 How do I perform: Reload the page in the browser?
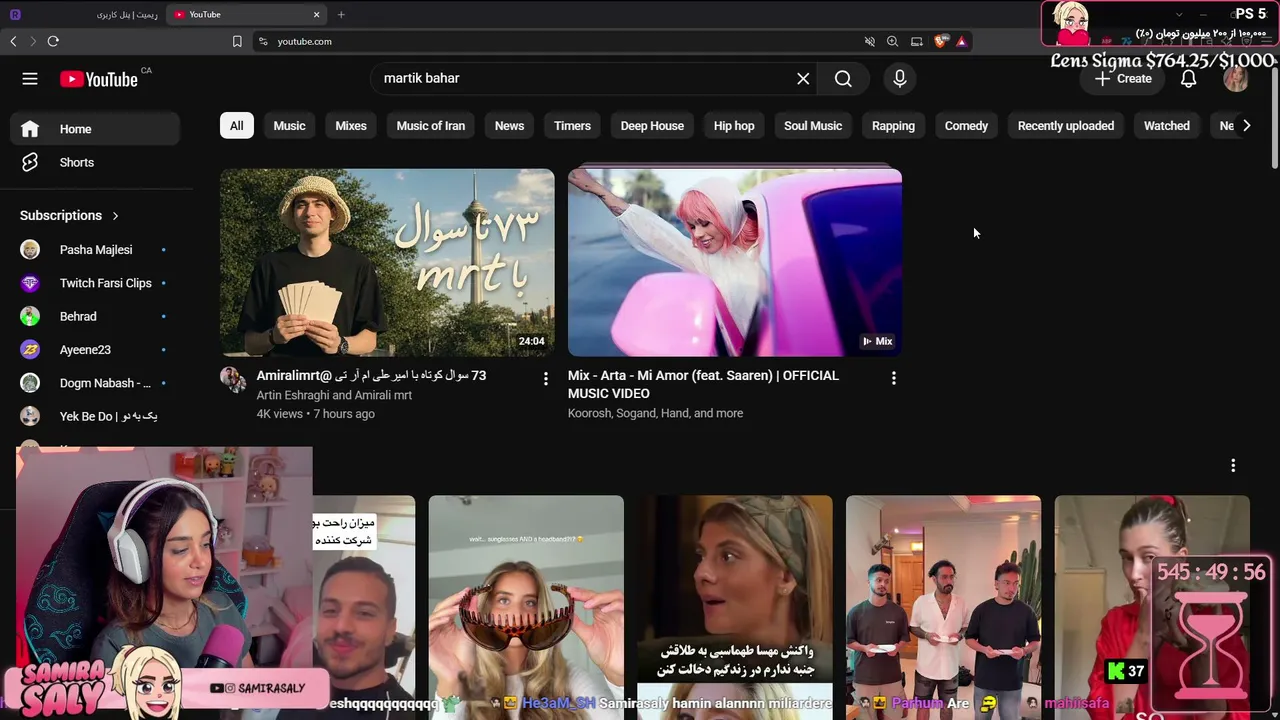53,41
